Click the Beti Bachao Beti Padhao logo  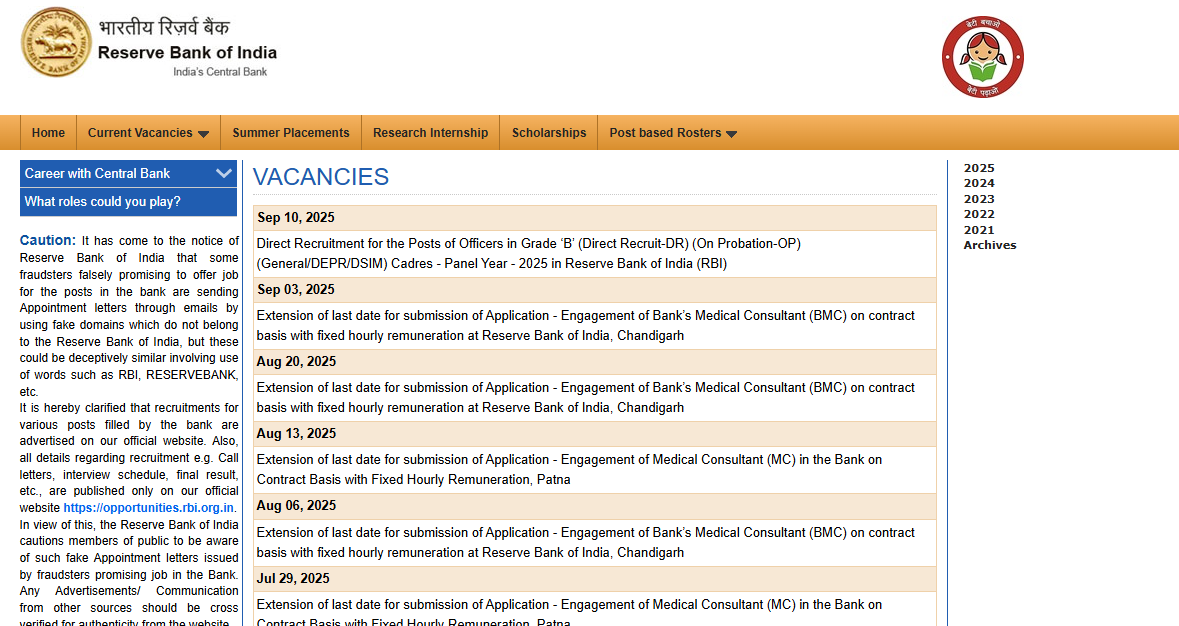pyautogui.click(x=982, y=56)
